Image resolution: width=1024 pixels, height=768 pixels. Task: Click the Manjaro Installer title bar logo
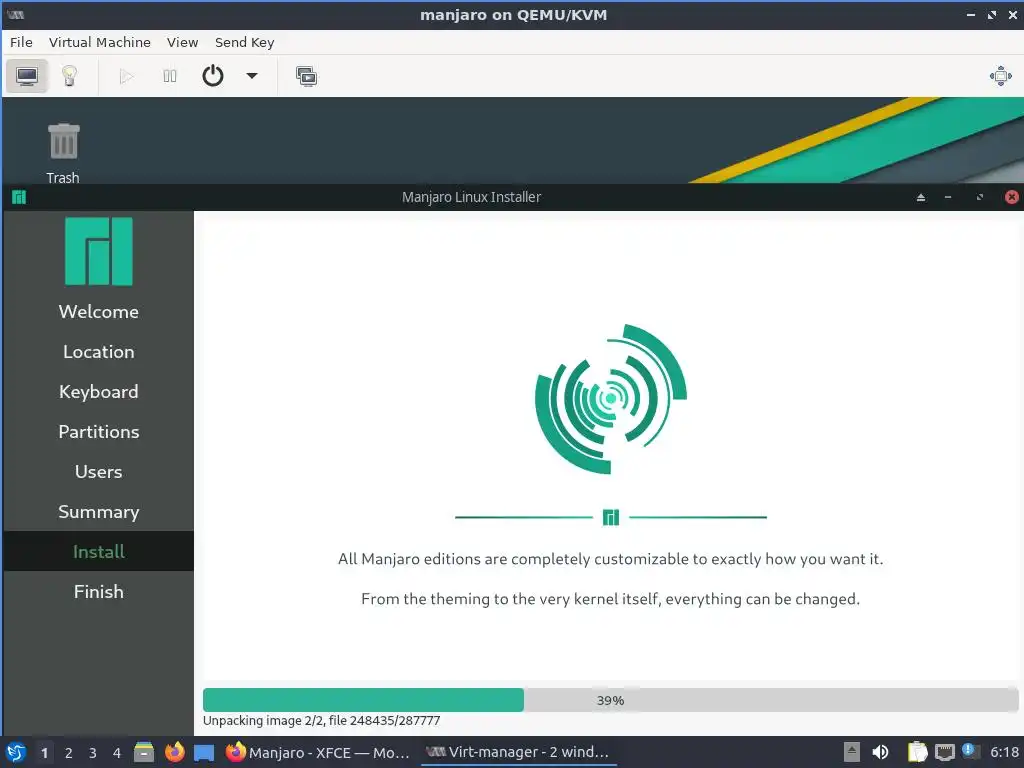click(x=19, y=197)
